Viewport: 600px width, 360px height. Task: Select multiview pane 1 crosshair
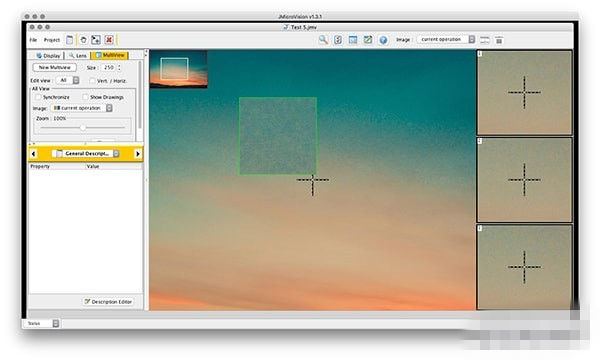pos(524,92)
